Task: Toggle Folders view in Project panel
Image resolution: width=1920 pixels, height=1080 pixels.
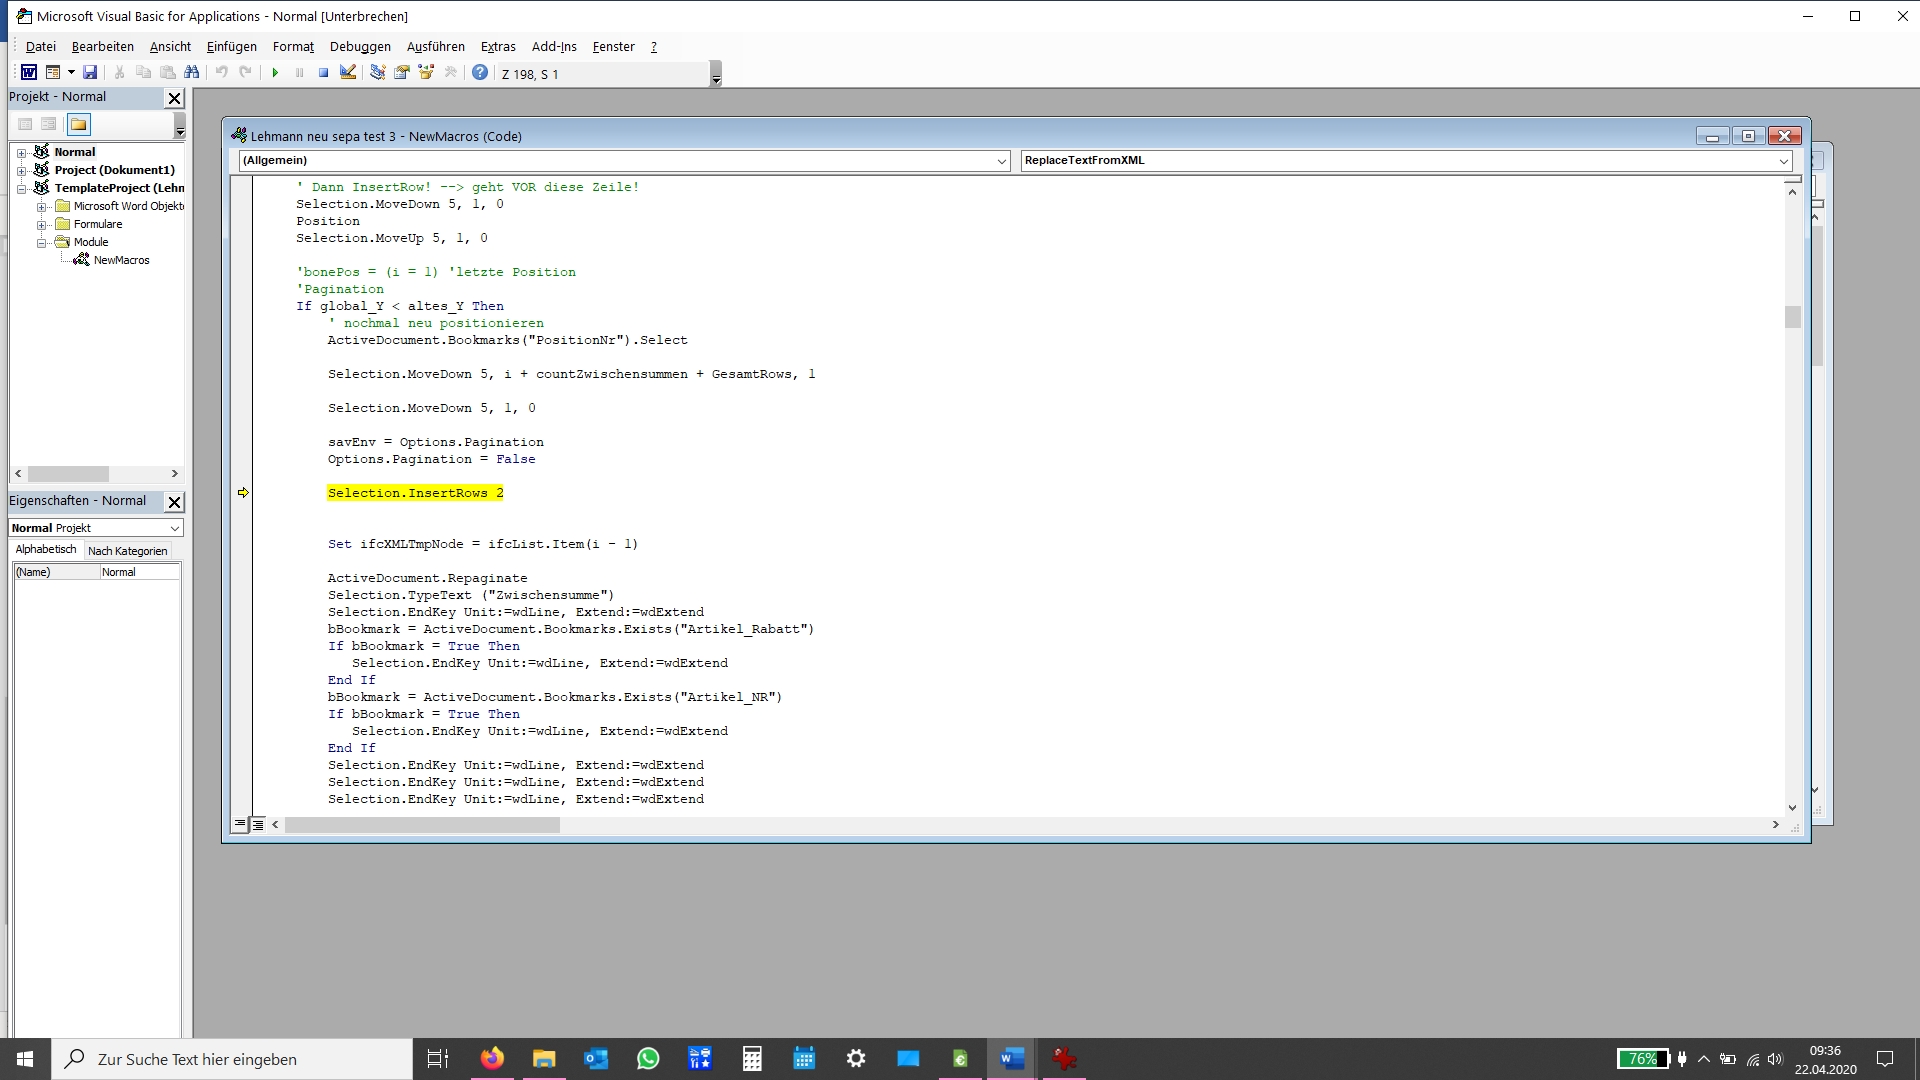Action: click(x=79, y=124)
